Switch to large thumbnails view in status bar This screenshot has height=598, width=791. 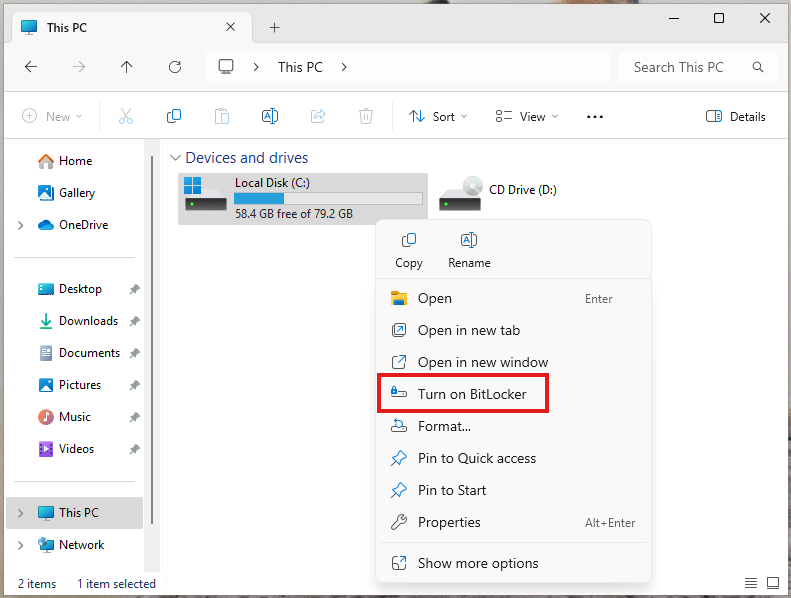click(x=772, y=583)
